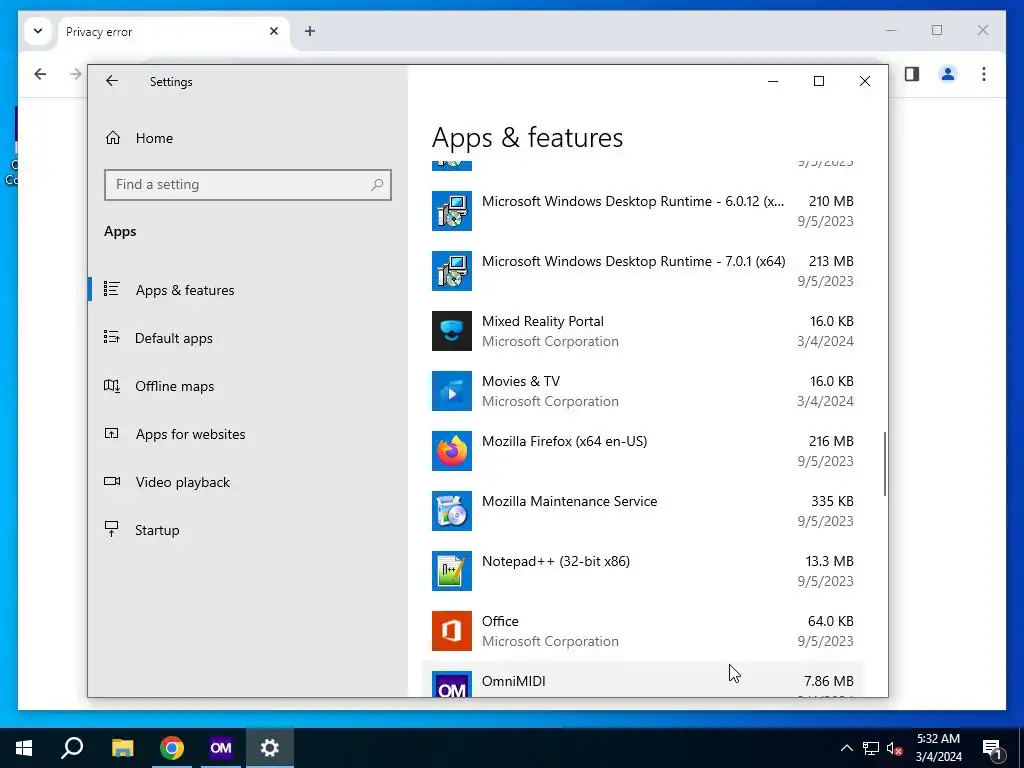Image resolution: width=1024 pixels, height=768 pixels.
Task: Select the Mixed Reality Portal icon
Action: [x=452, y=331]
